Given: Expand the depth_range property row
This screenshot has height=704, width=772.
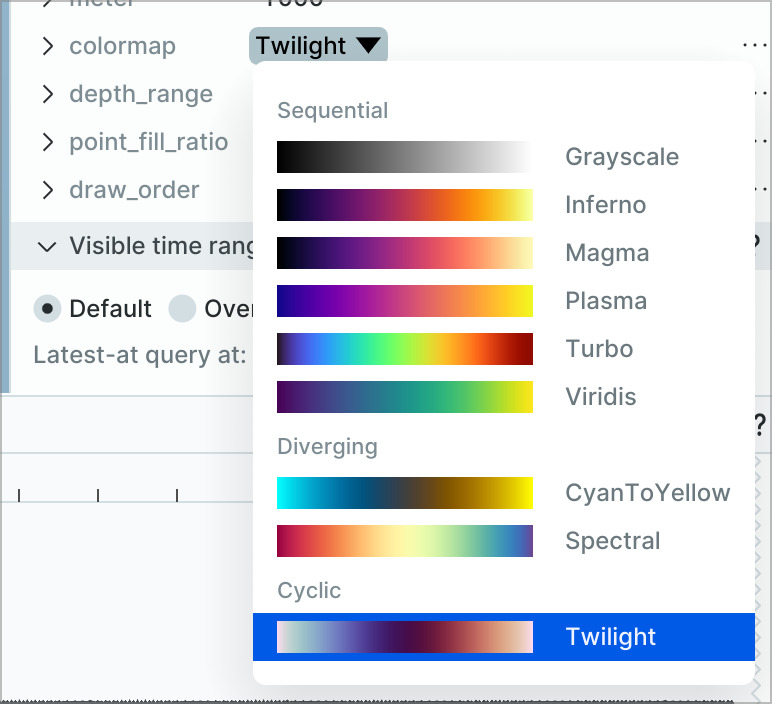Looking at the screenshot, I should 47,94.
